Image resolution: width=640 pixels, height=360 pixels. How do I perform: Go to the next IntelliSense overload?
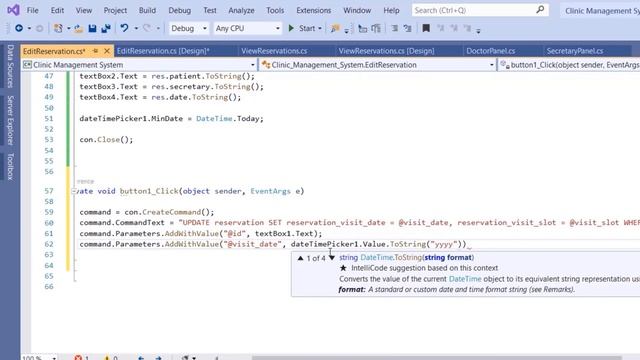[x=331, y=258]
